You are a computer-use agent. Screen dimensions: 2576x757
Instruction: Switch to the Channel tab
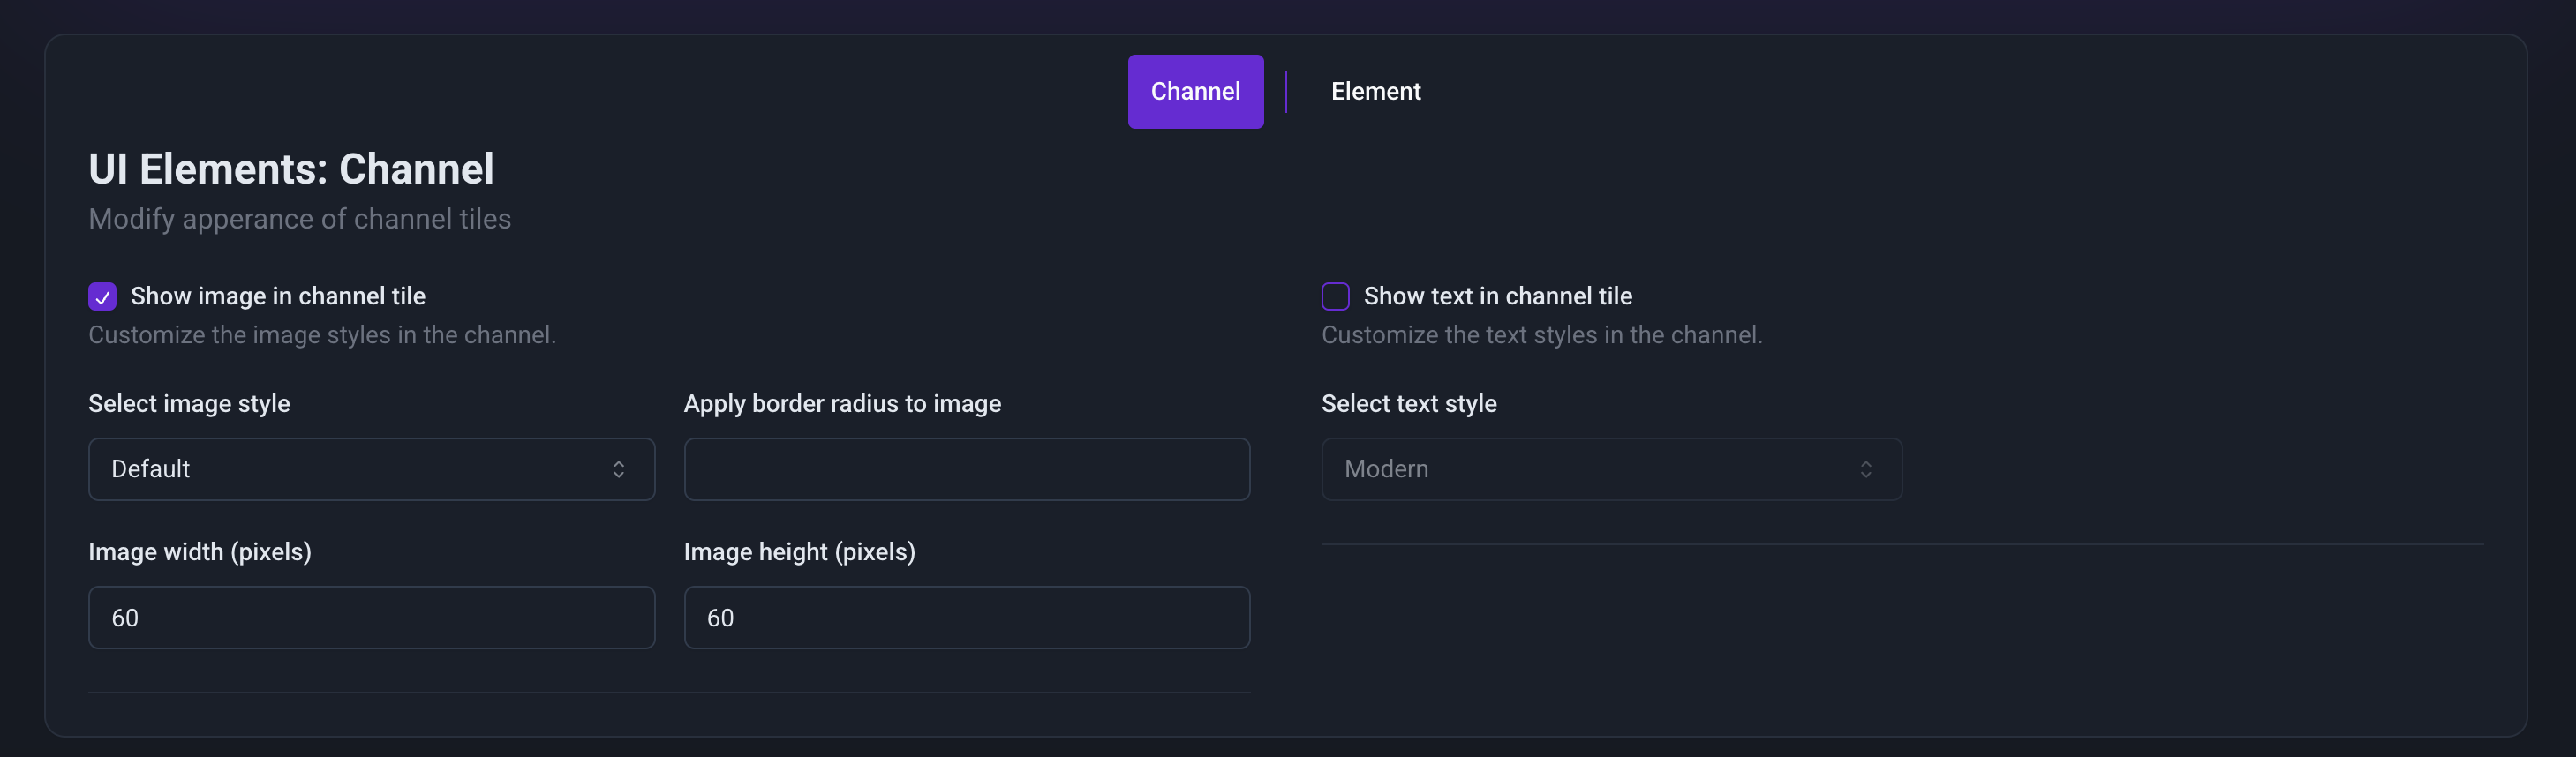tap(1195, 91)
